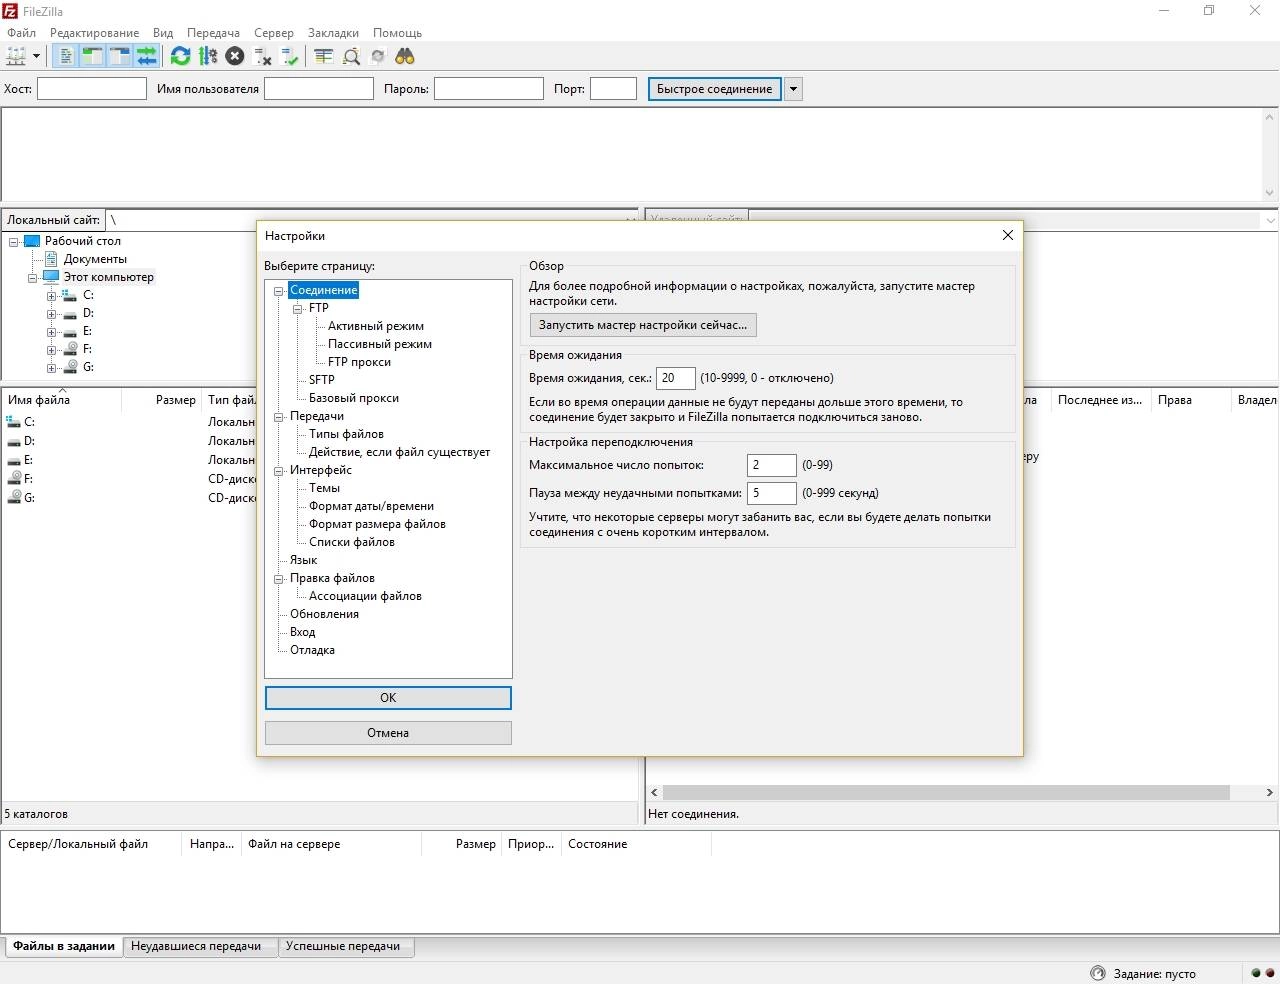The width and height of the screenshot is (1280, 984).
Task: Open the directory listing filters icon
Action: (x=323, y=56)
